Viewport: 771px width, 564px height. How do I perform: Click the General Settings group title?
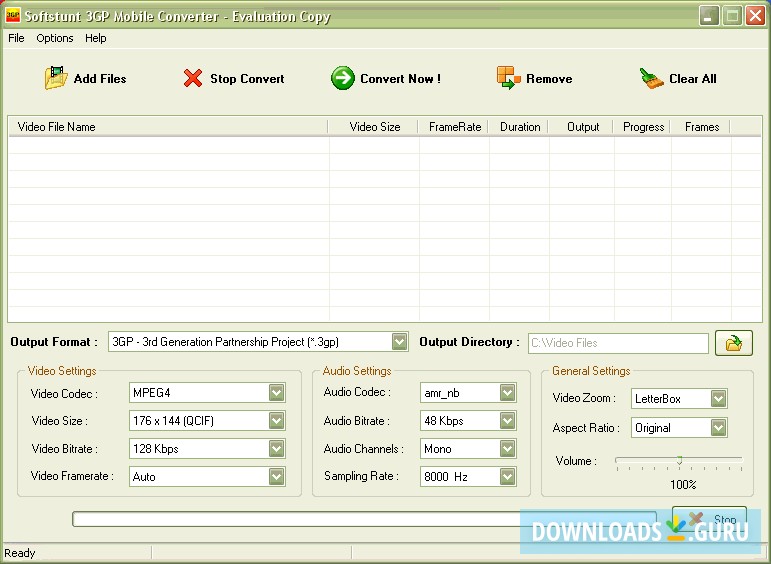click(591, 371)
